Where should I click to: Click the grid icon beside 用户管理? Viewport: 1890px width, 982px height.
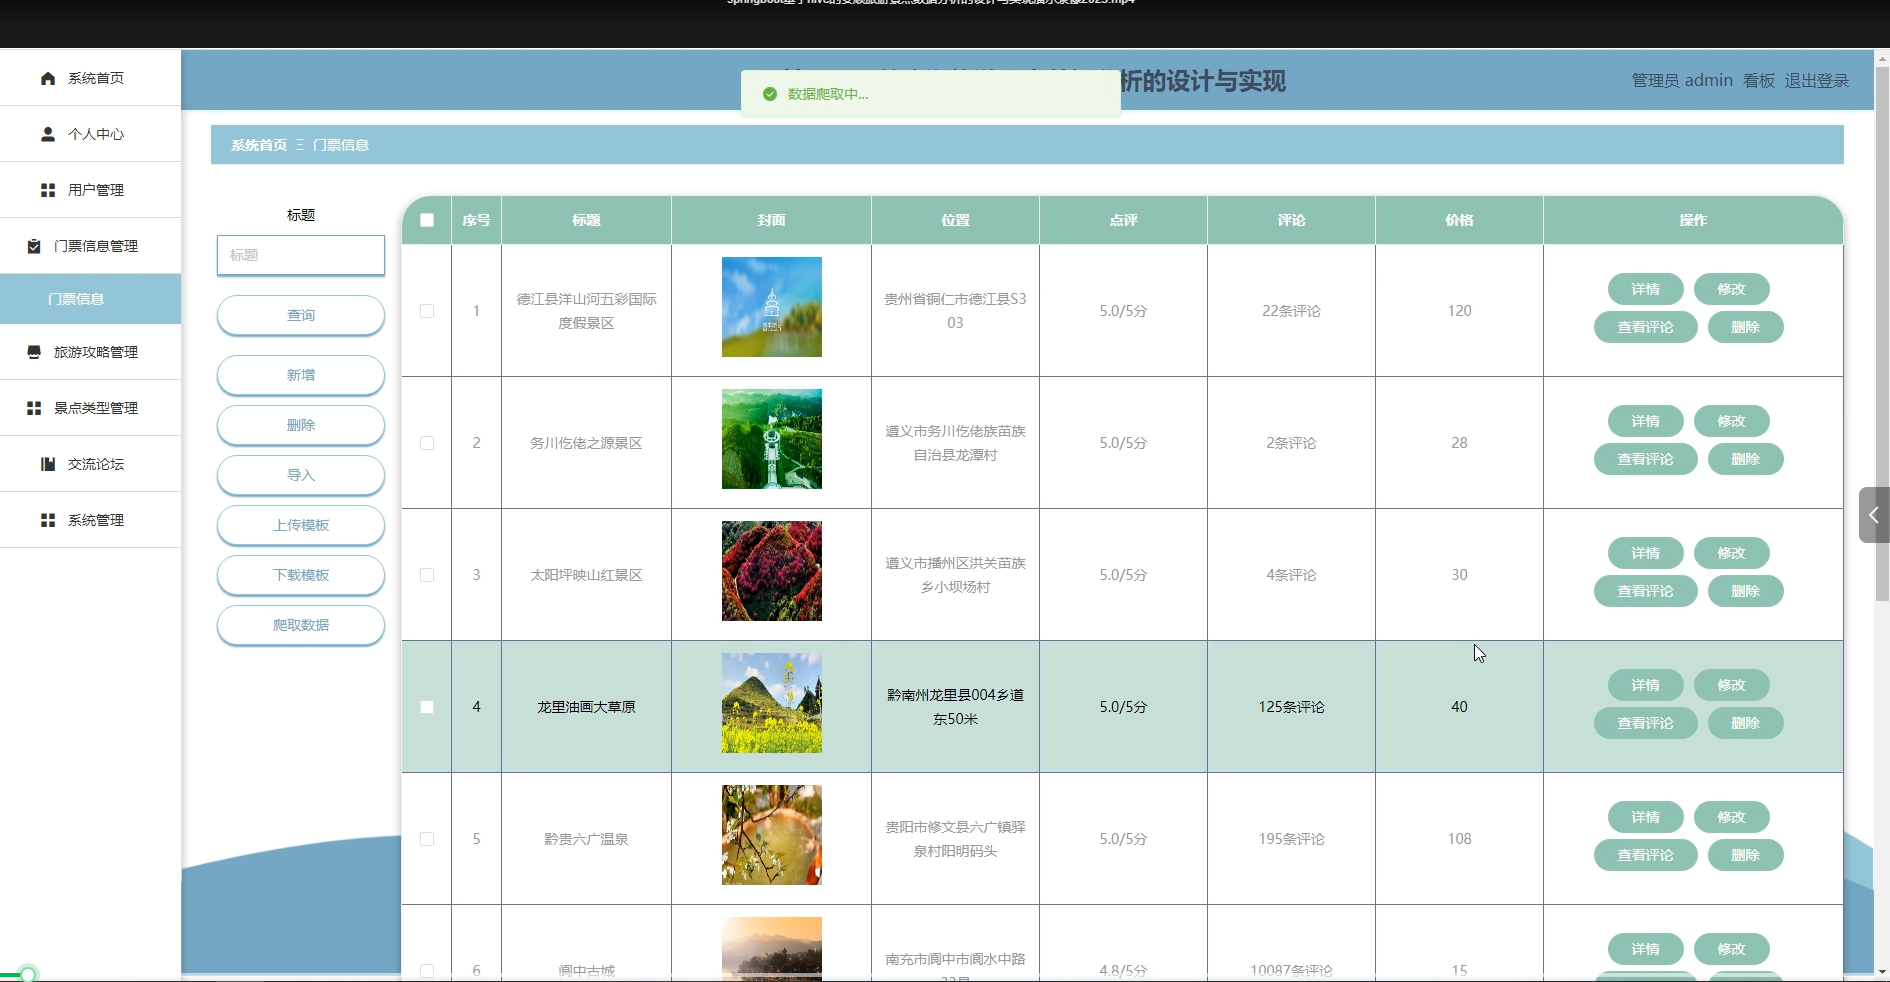pyautogui.click(x=48, y=190)
